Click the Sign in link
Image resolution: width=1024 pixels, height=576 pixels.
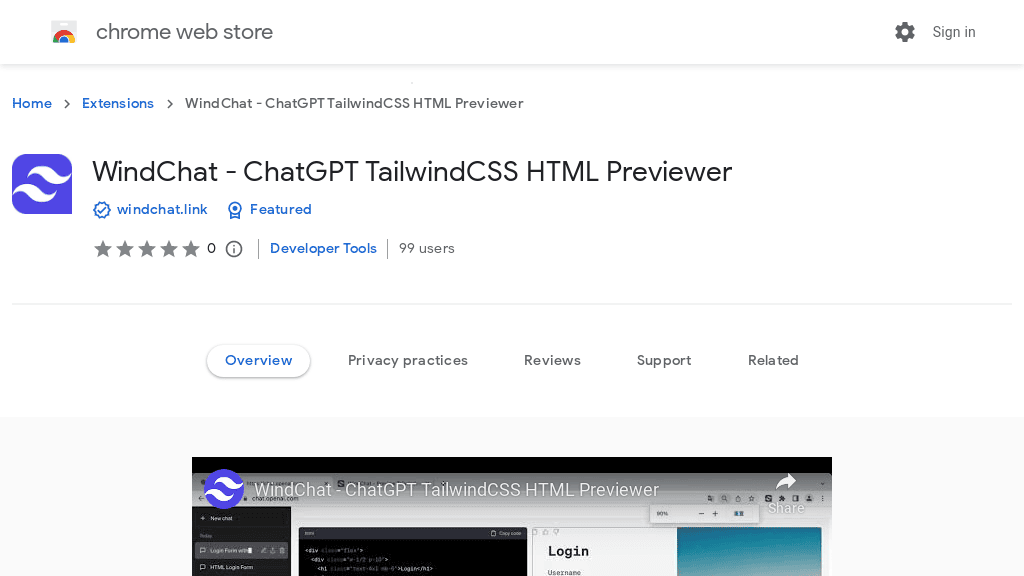click(x=953, y=32)
